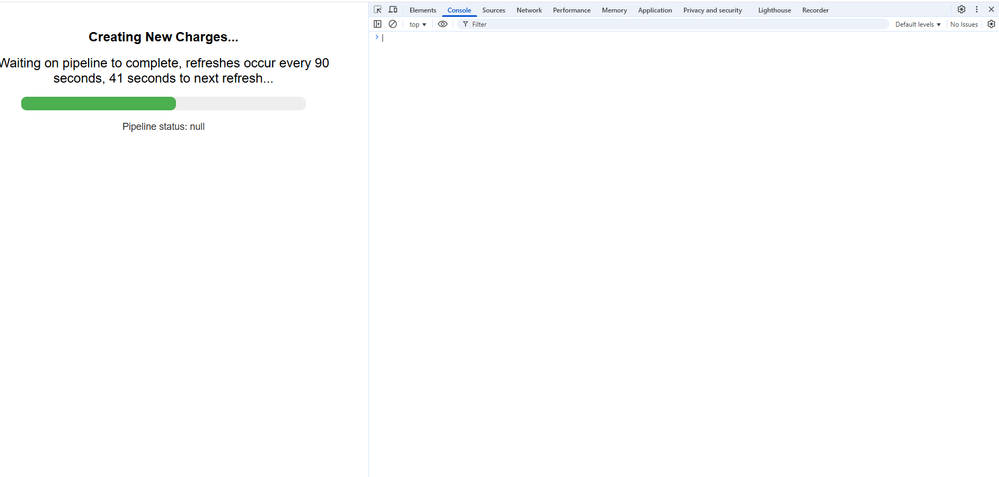Click the No Issues button
The image size is (999, 477).
tap(963, 24)
